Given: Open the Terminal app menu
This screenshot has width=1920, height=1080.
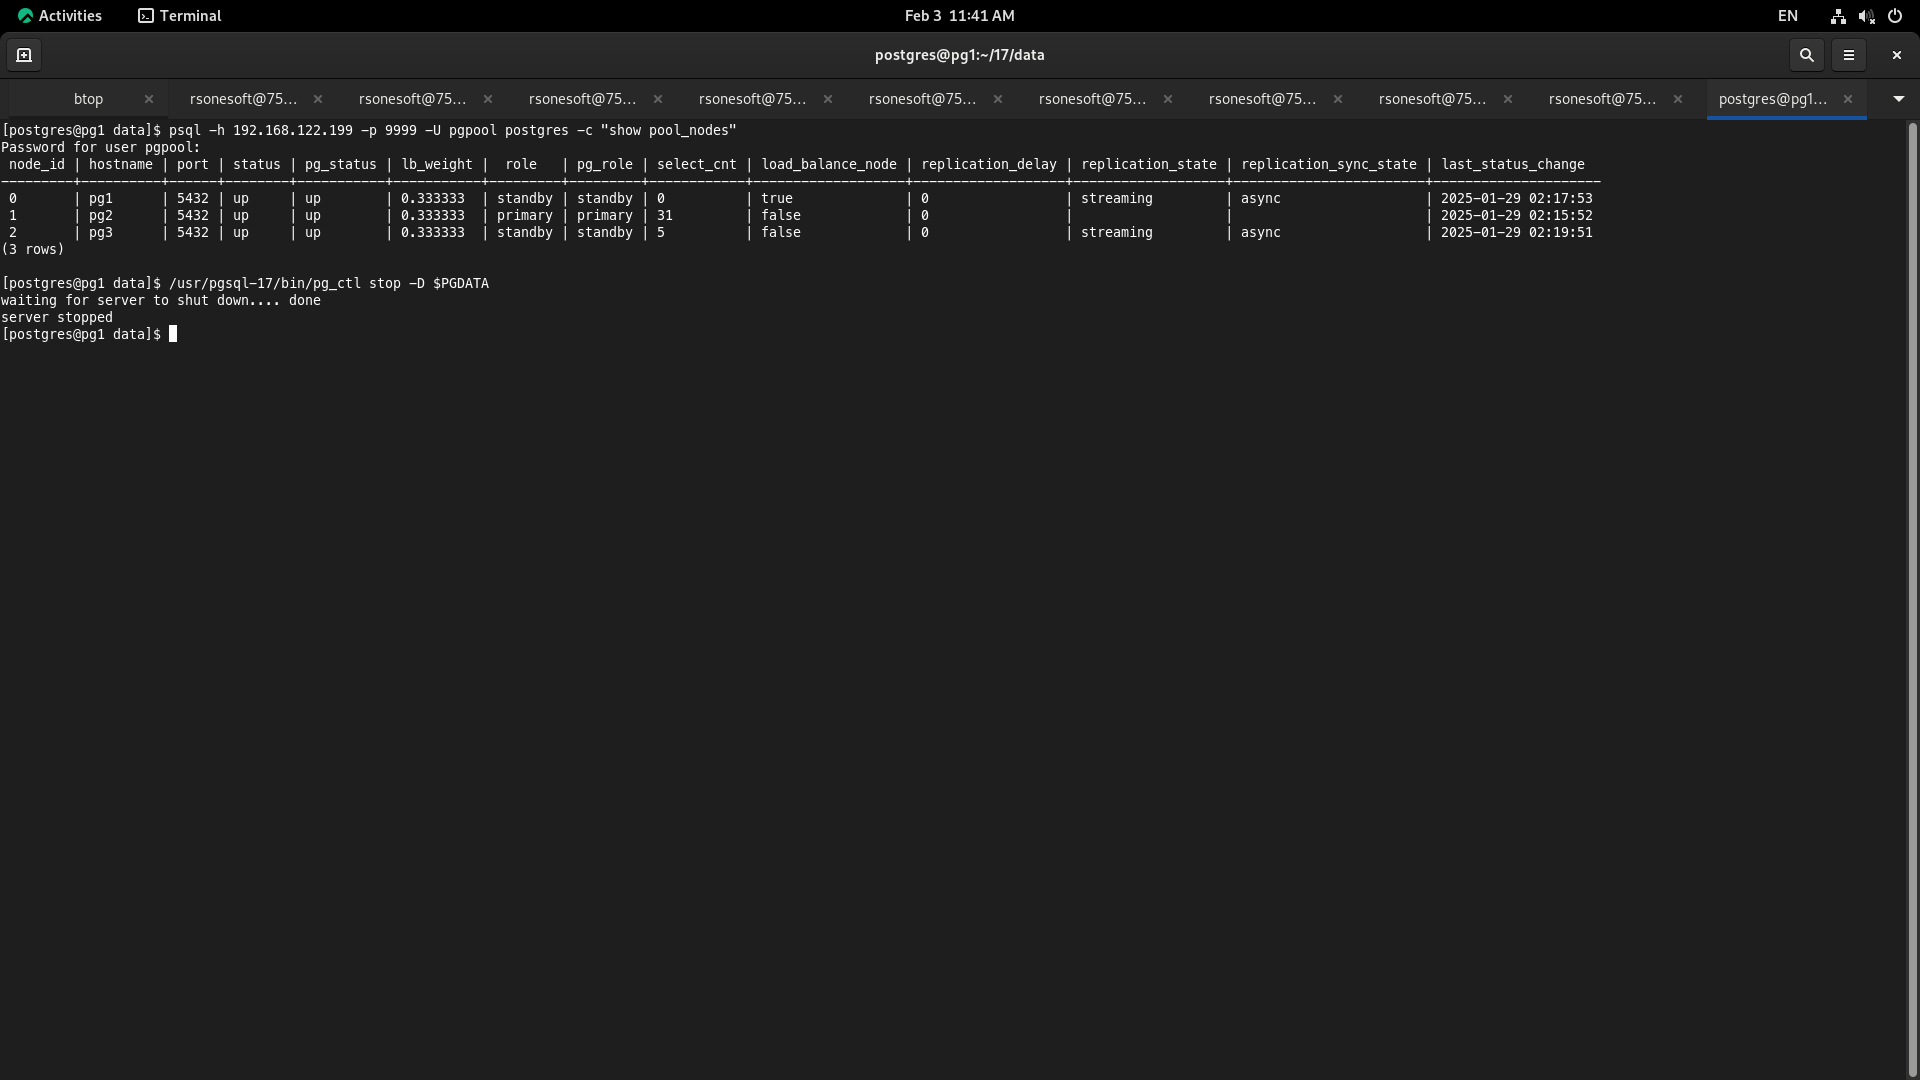Looking at the screenshot, I should [x=180, y=16].
